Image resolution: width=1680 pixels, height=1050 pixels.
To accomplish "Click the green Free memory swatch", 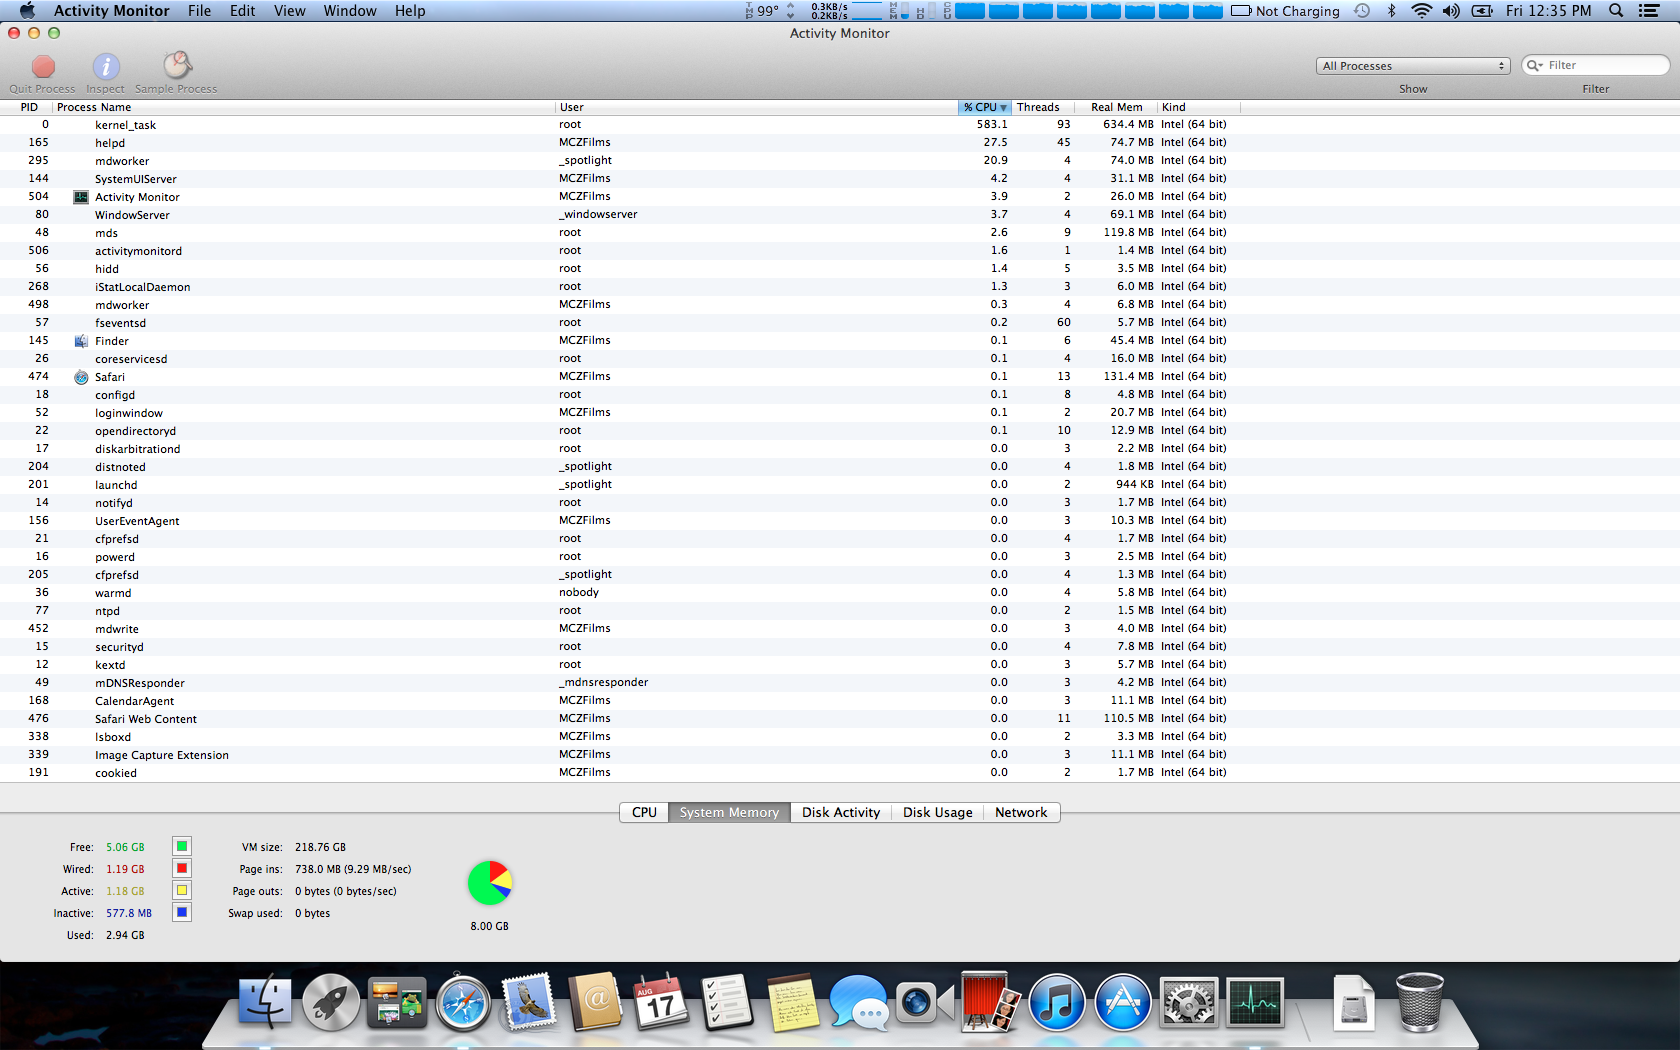I will coord(182,846).
